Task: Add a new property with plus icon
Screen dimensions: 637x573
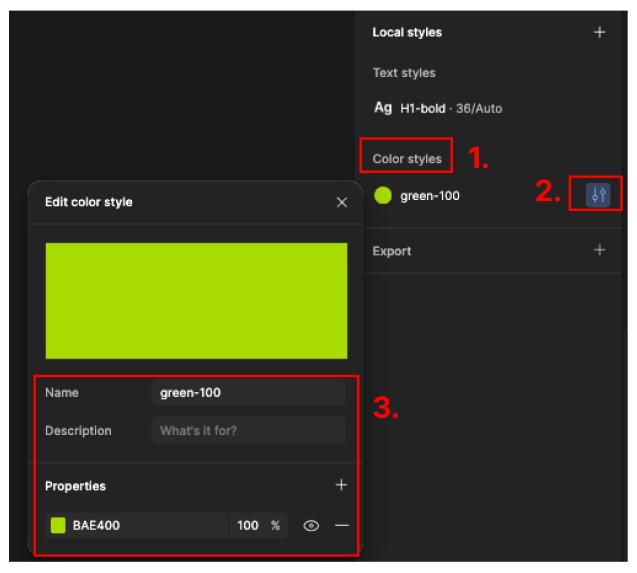Action: tap(341, 484)
